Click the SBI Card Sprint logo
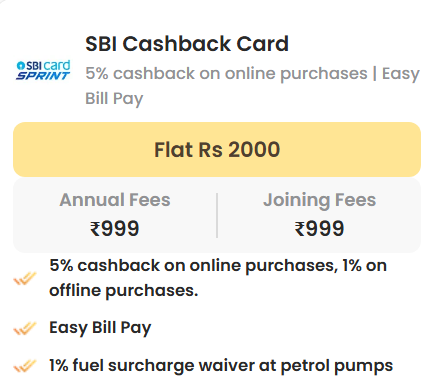Screen dimensions: 424x380 coord(43,70)
